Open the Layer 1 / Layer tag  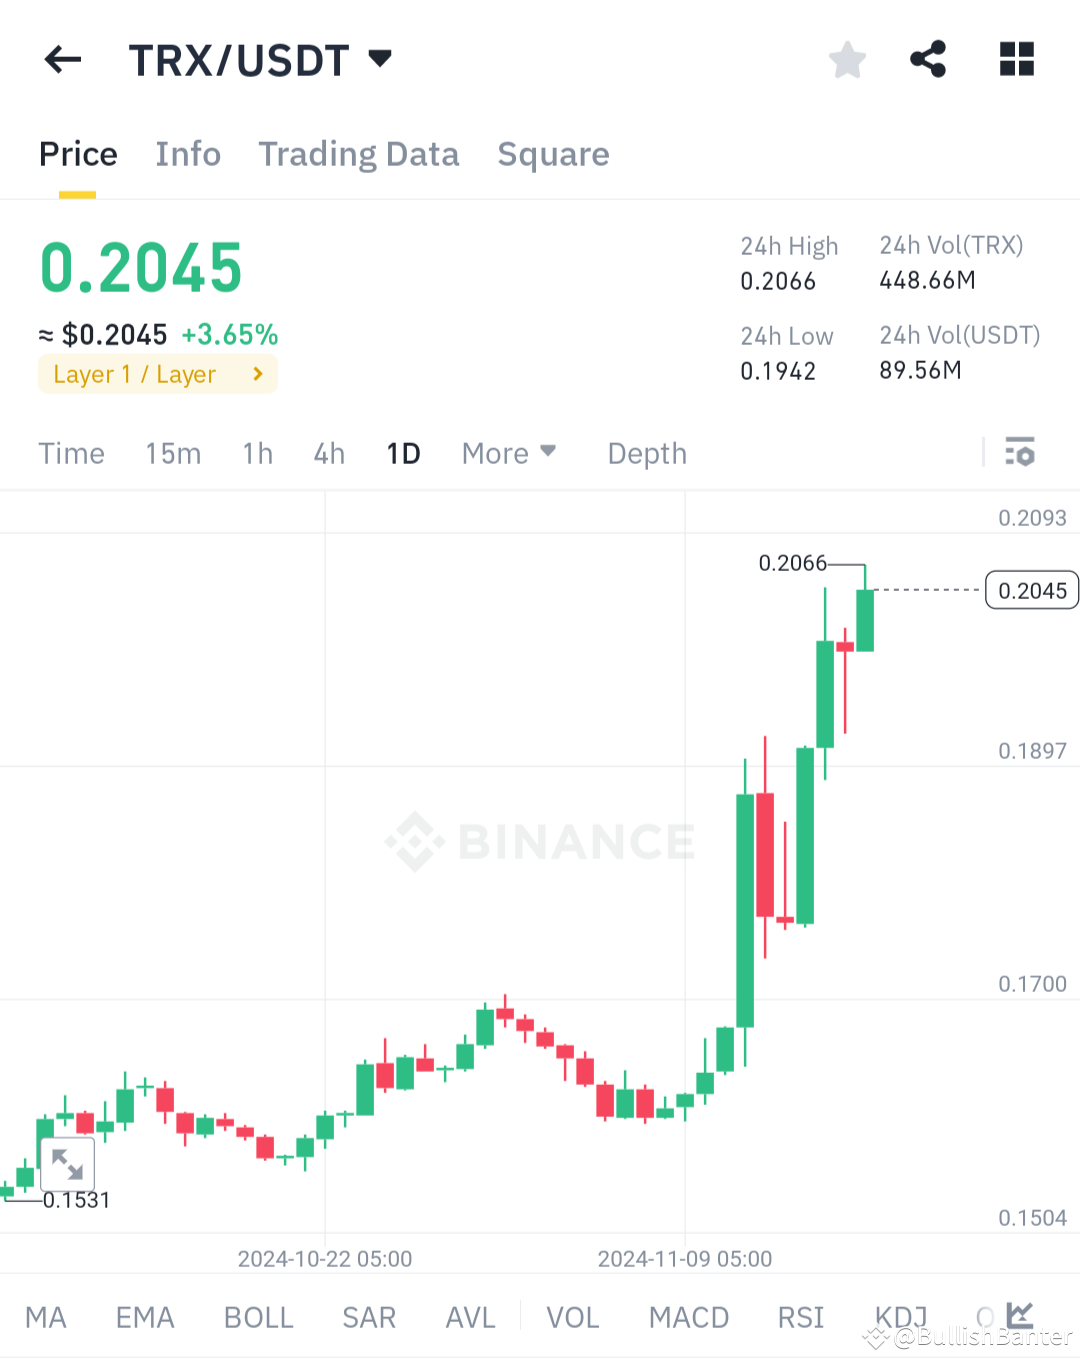[157, 374]
